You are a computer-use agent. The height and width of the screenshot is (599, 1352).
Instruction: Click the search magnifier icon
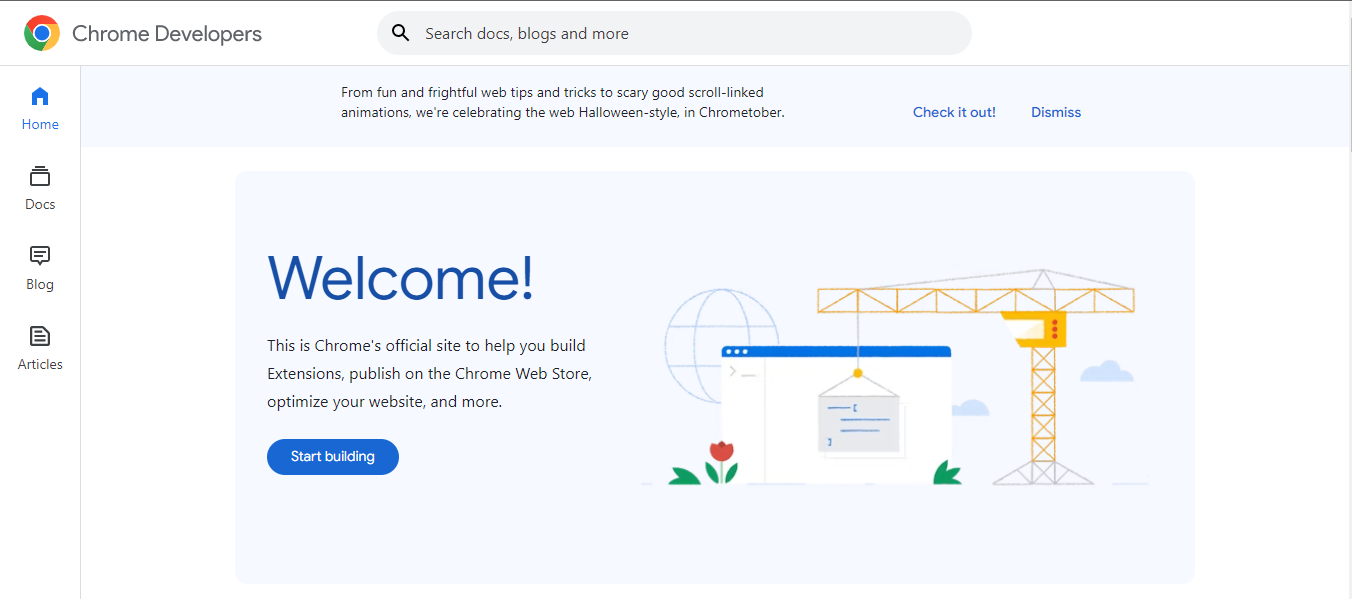coord(401,33)
